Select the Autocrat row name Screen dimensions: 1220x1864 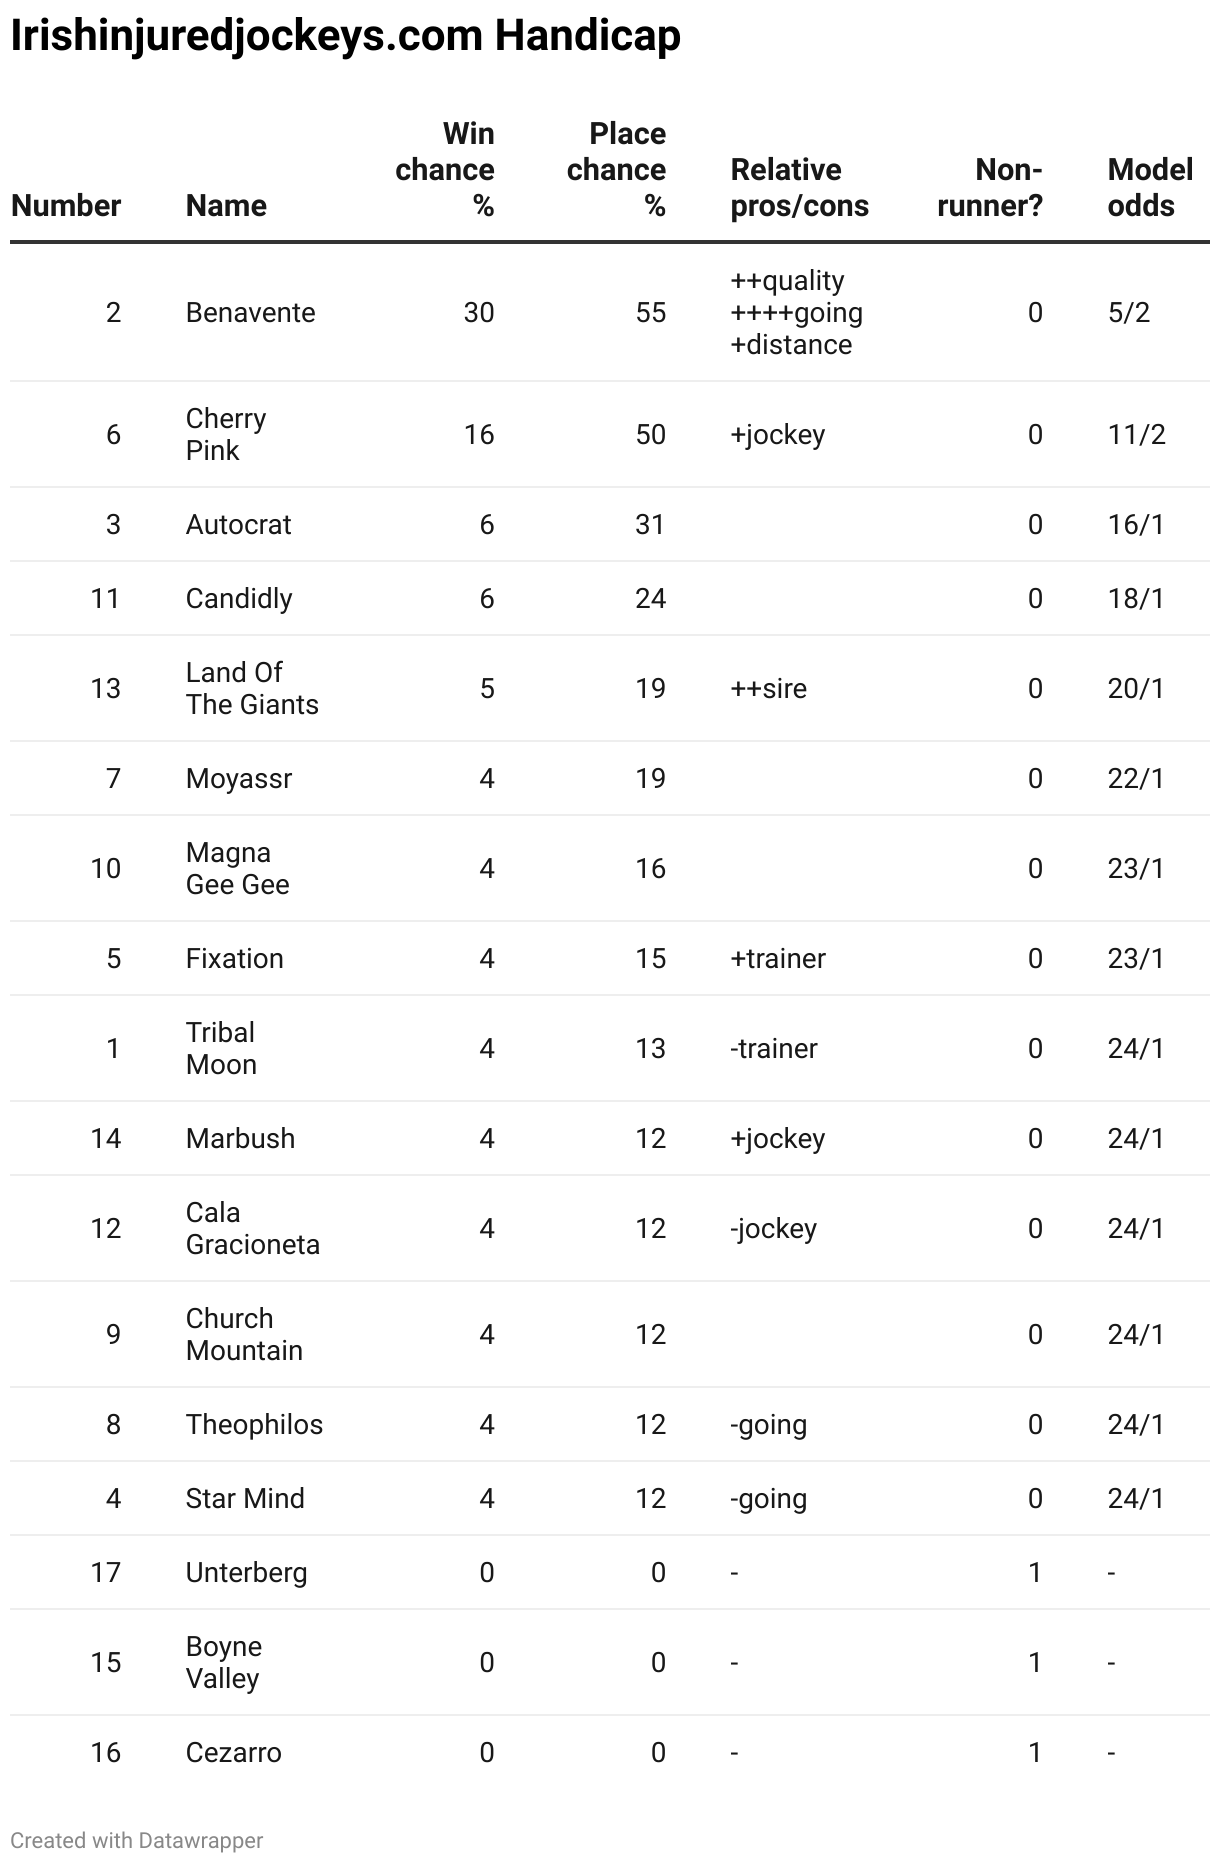coord(239,524)
